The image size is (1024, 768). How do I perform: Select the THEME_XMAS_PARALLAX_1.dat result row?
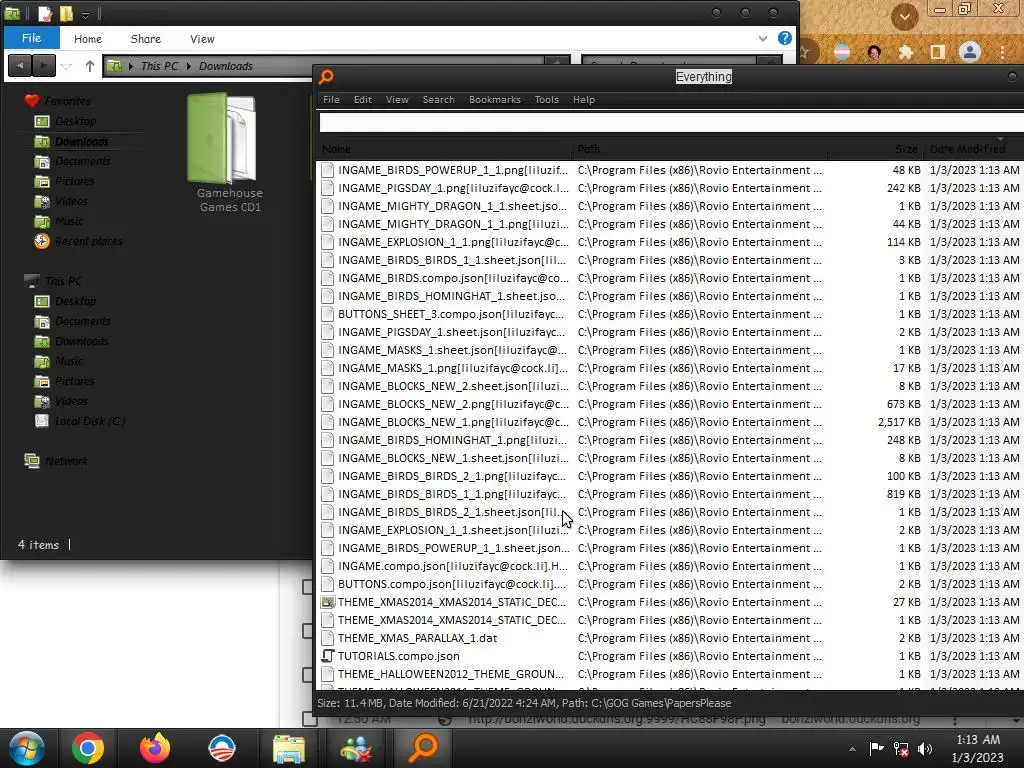(x=669, y=638)
